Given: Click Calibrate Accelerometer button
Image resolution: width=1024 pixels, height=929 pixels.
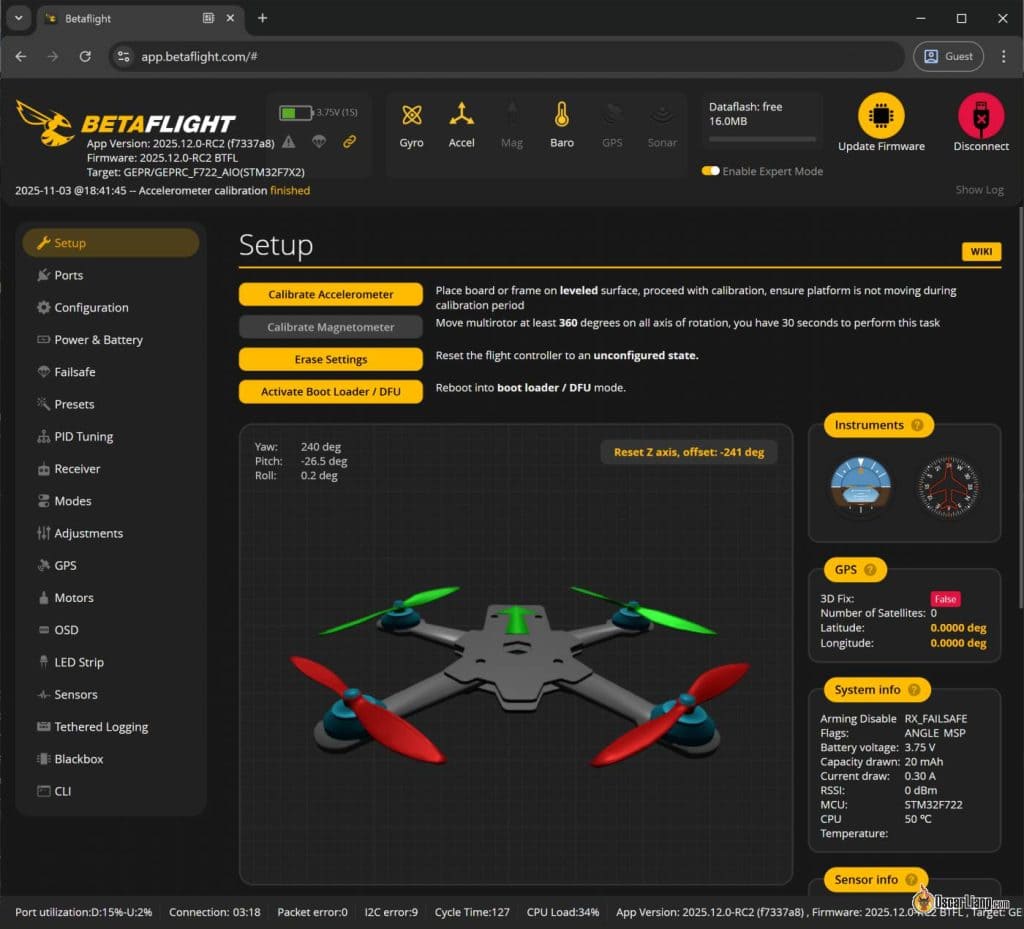Looking at the screenshot, I should [330, 294].
